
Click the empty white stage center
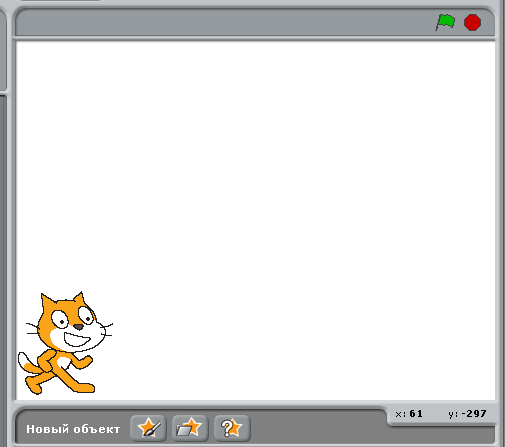256,220
